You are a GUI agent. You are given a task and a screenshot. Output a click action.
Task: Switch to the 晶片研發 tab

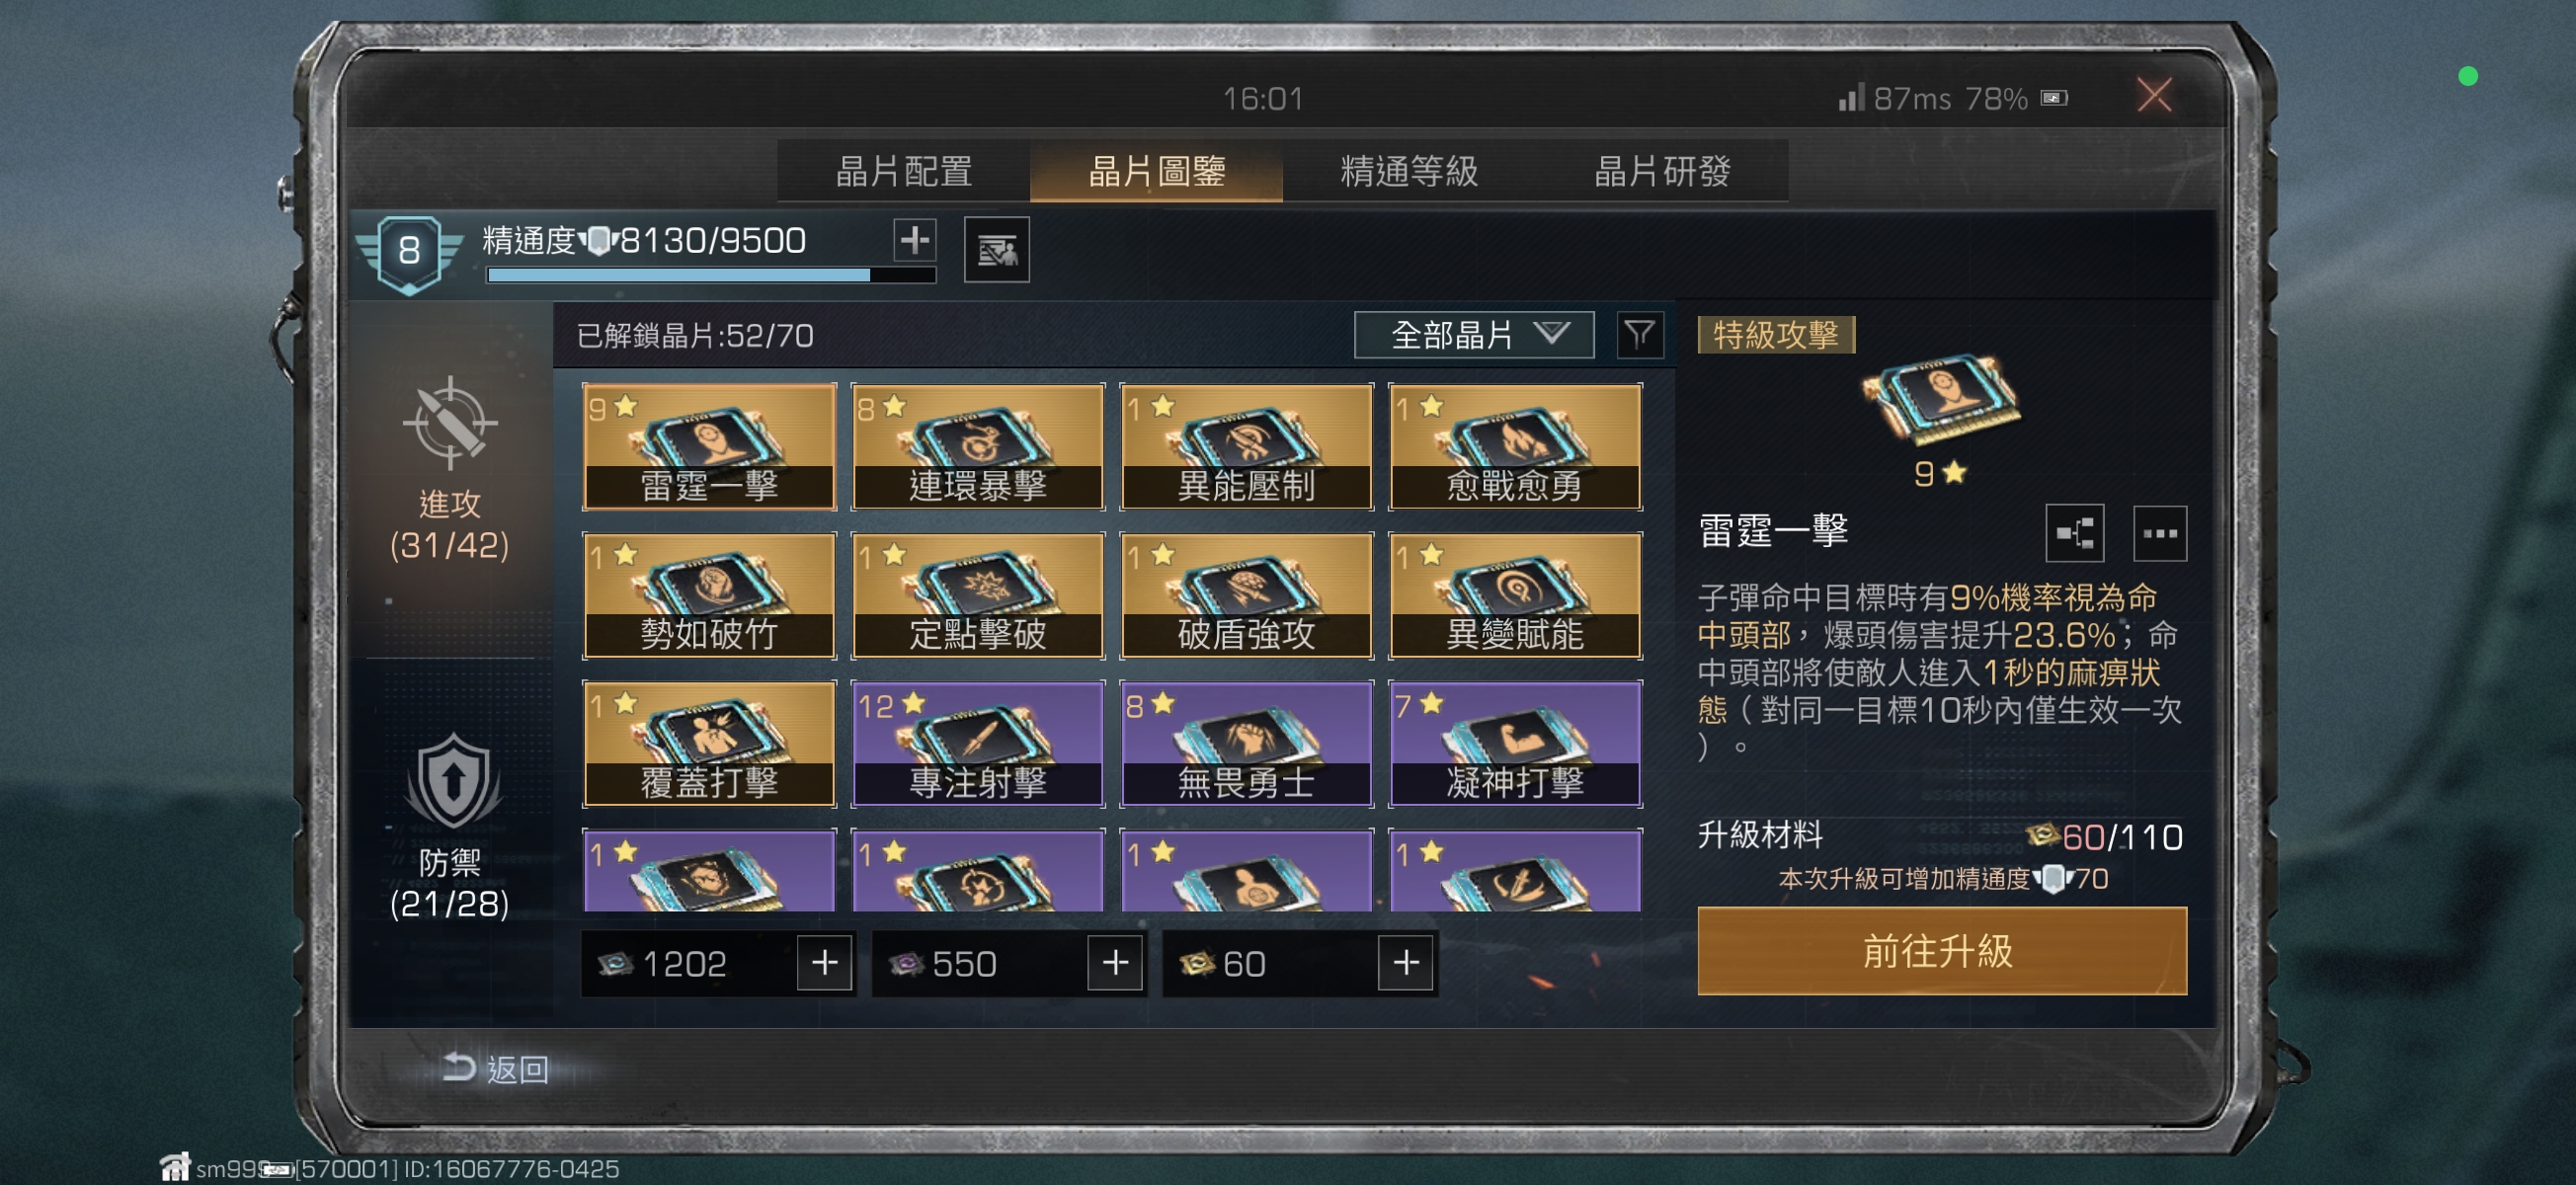(x=1662, y=171)
